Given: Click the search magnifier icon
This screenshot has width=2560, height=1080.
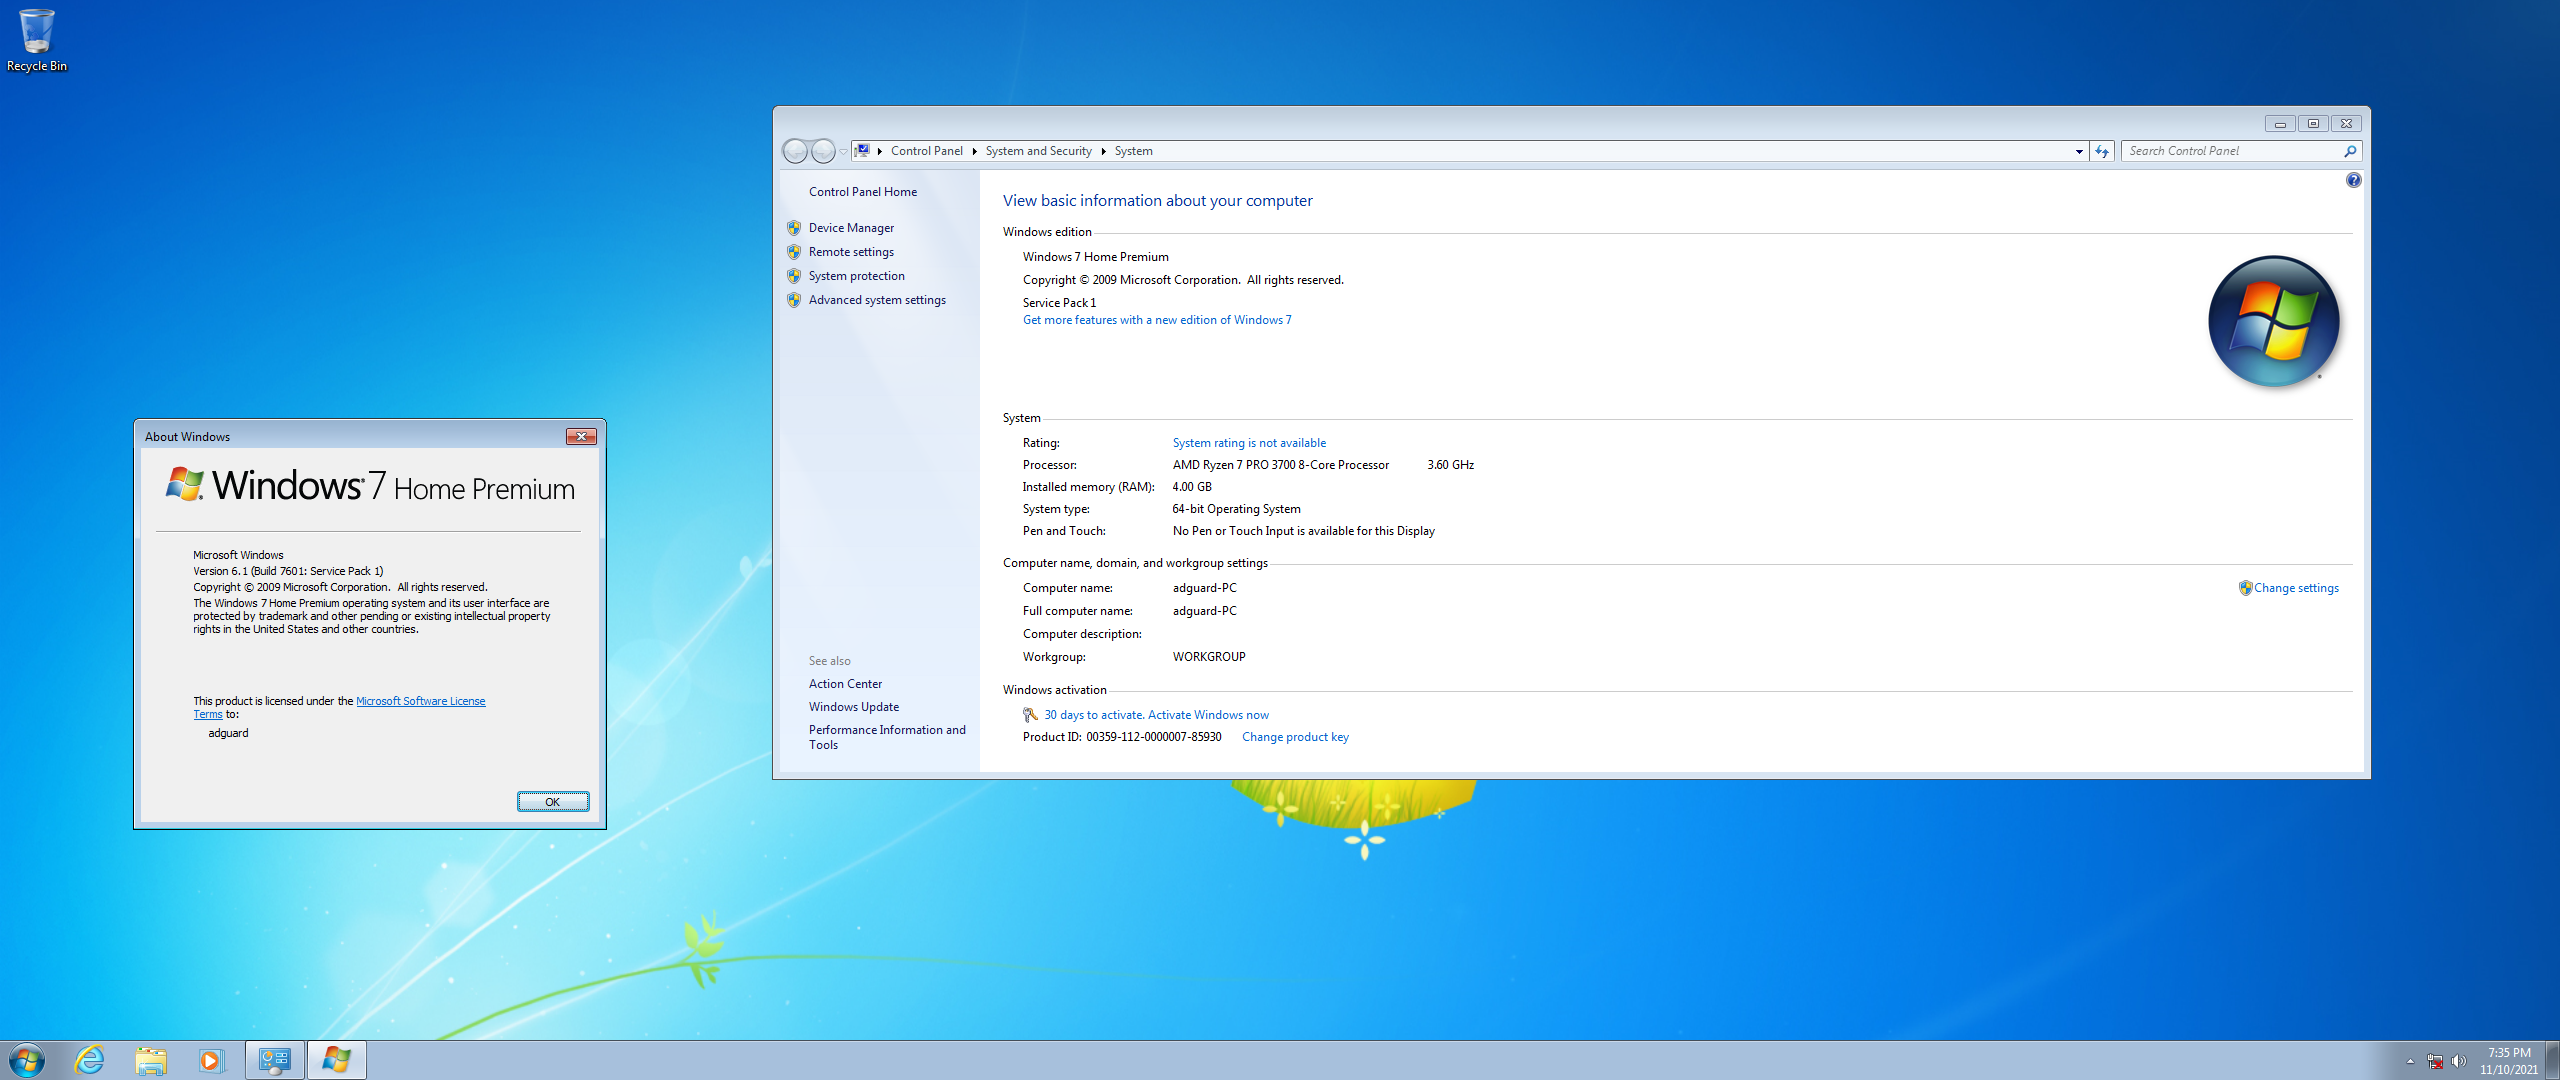Looking at the screenshot, I should click(2350, 151).
